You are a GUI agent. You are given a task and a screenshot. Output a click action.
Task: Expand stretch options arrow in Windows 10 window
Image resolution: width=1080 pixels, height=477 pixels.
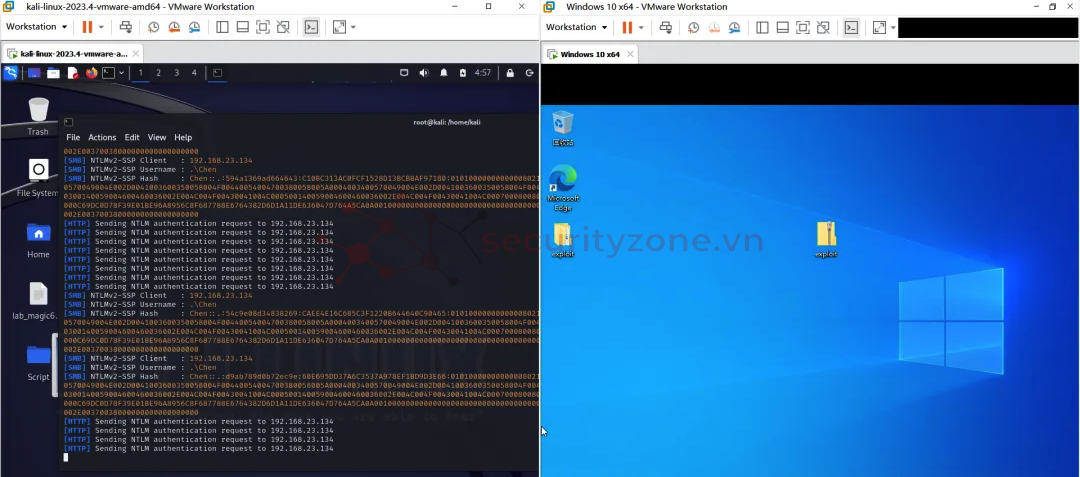pyautogui.click(x=893, y=28)
